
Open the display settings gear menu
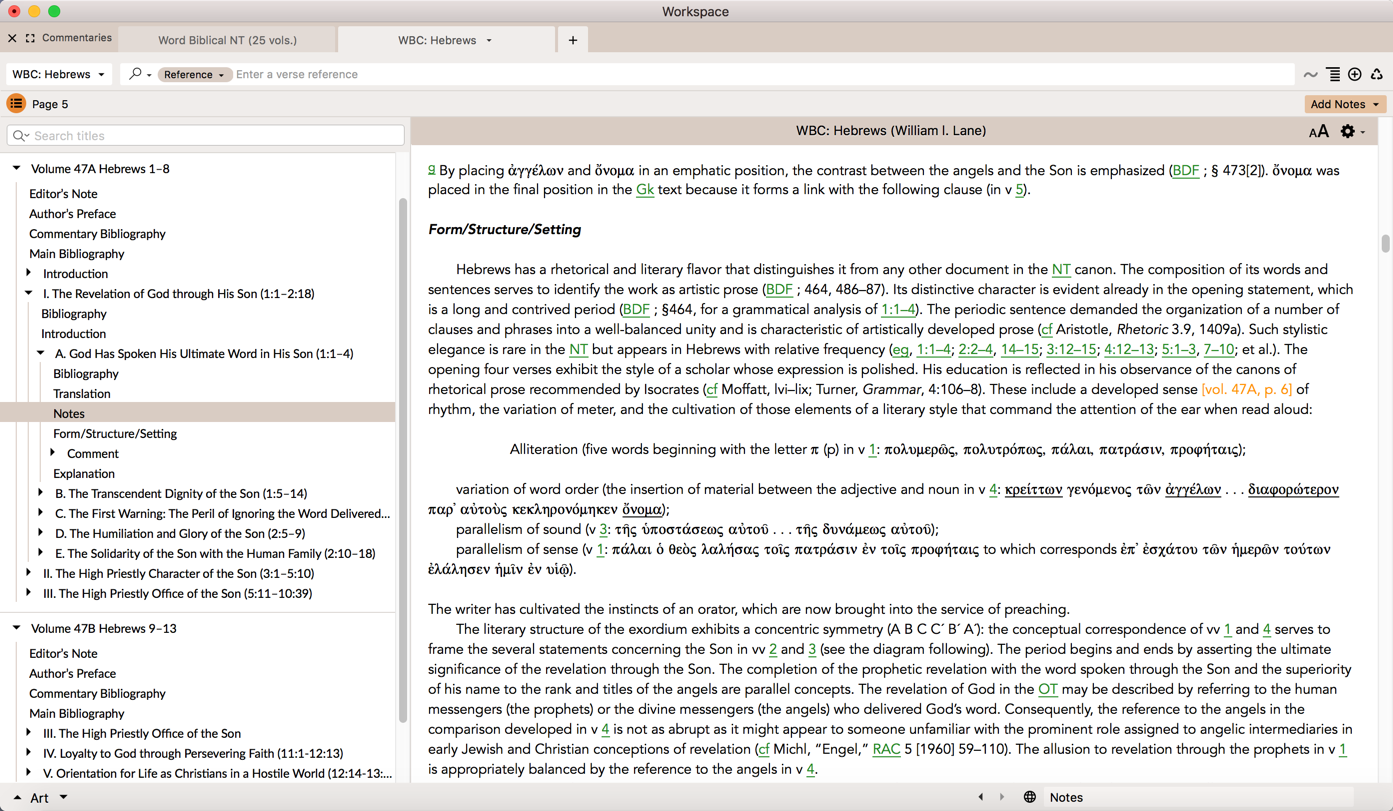click(1352, 131)
